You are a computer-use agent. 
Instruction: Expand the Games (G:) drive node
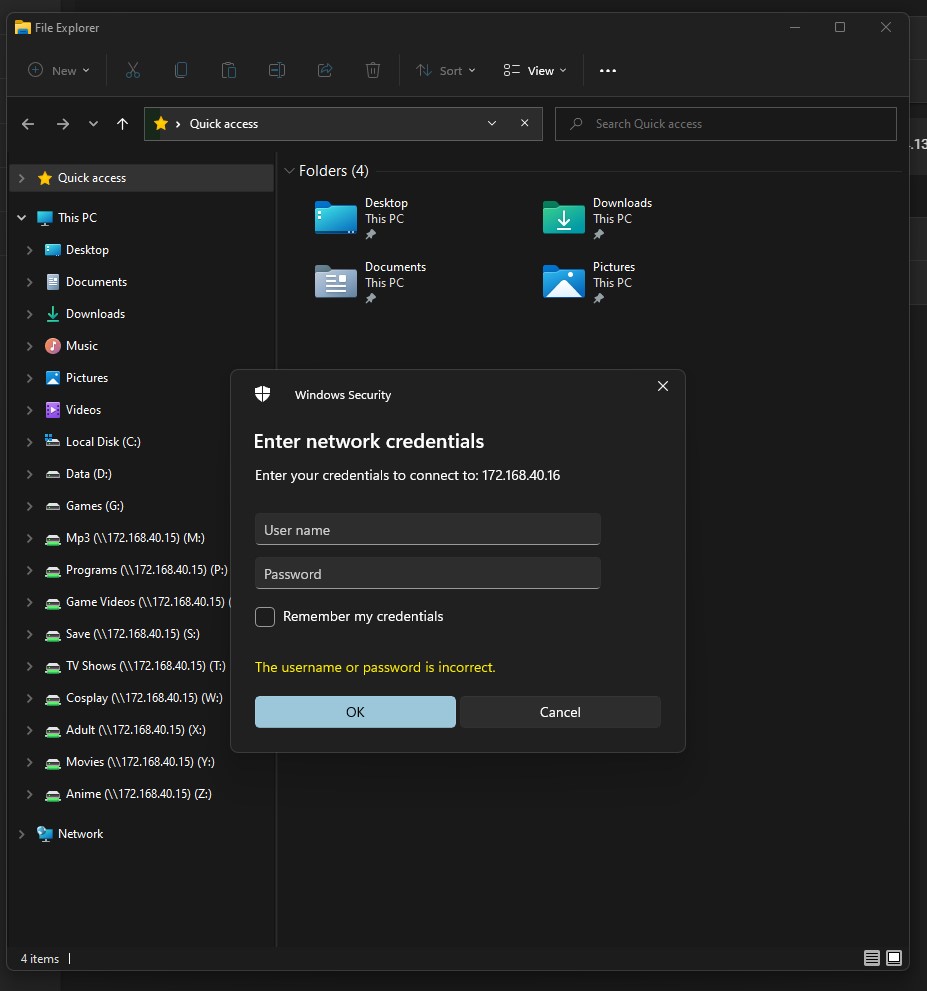tap(29, 506)
